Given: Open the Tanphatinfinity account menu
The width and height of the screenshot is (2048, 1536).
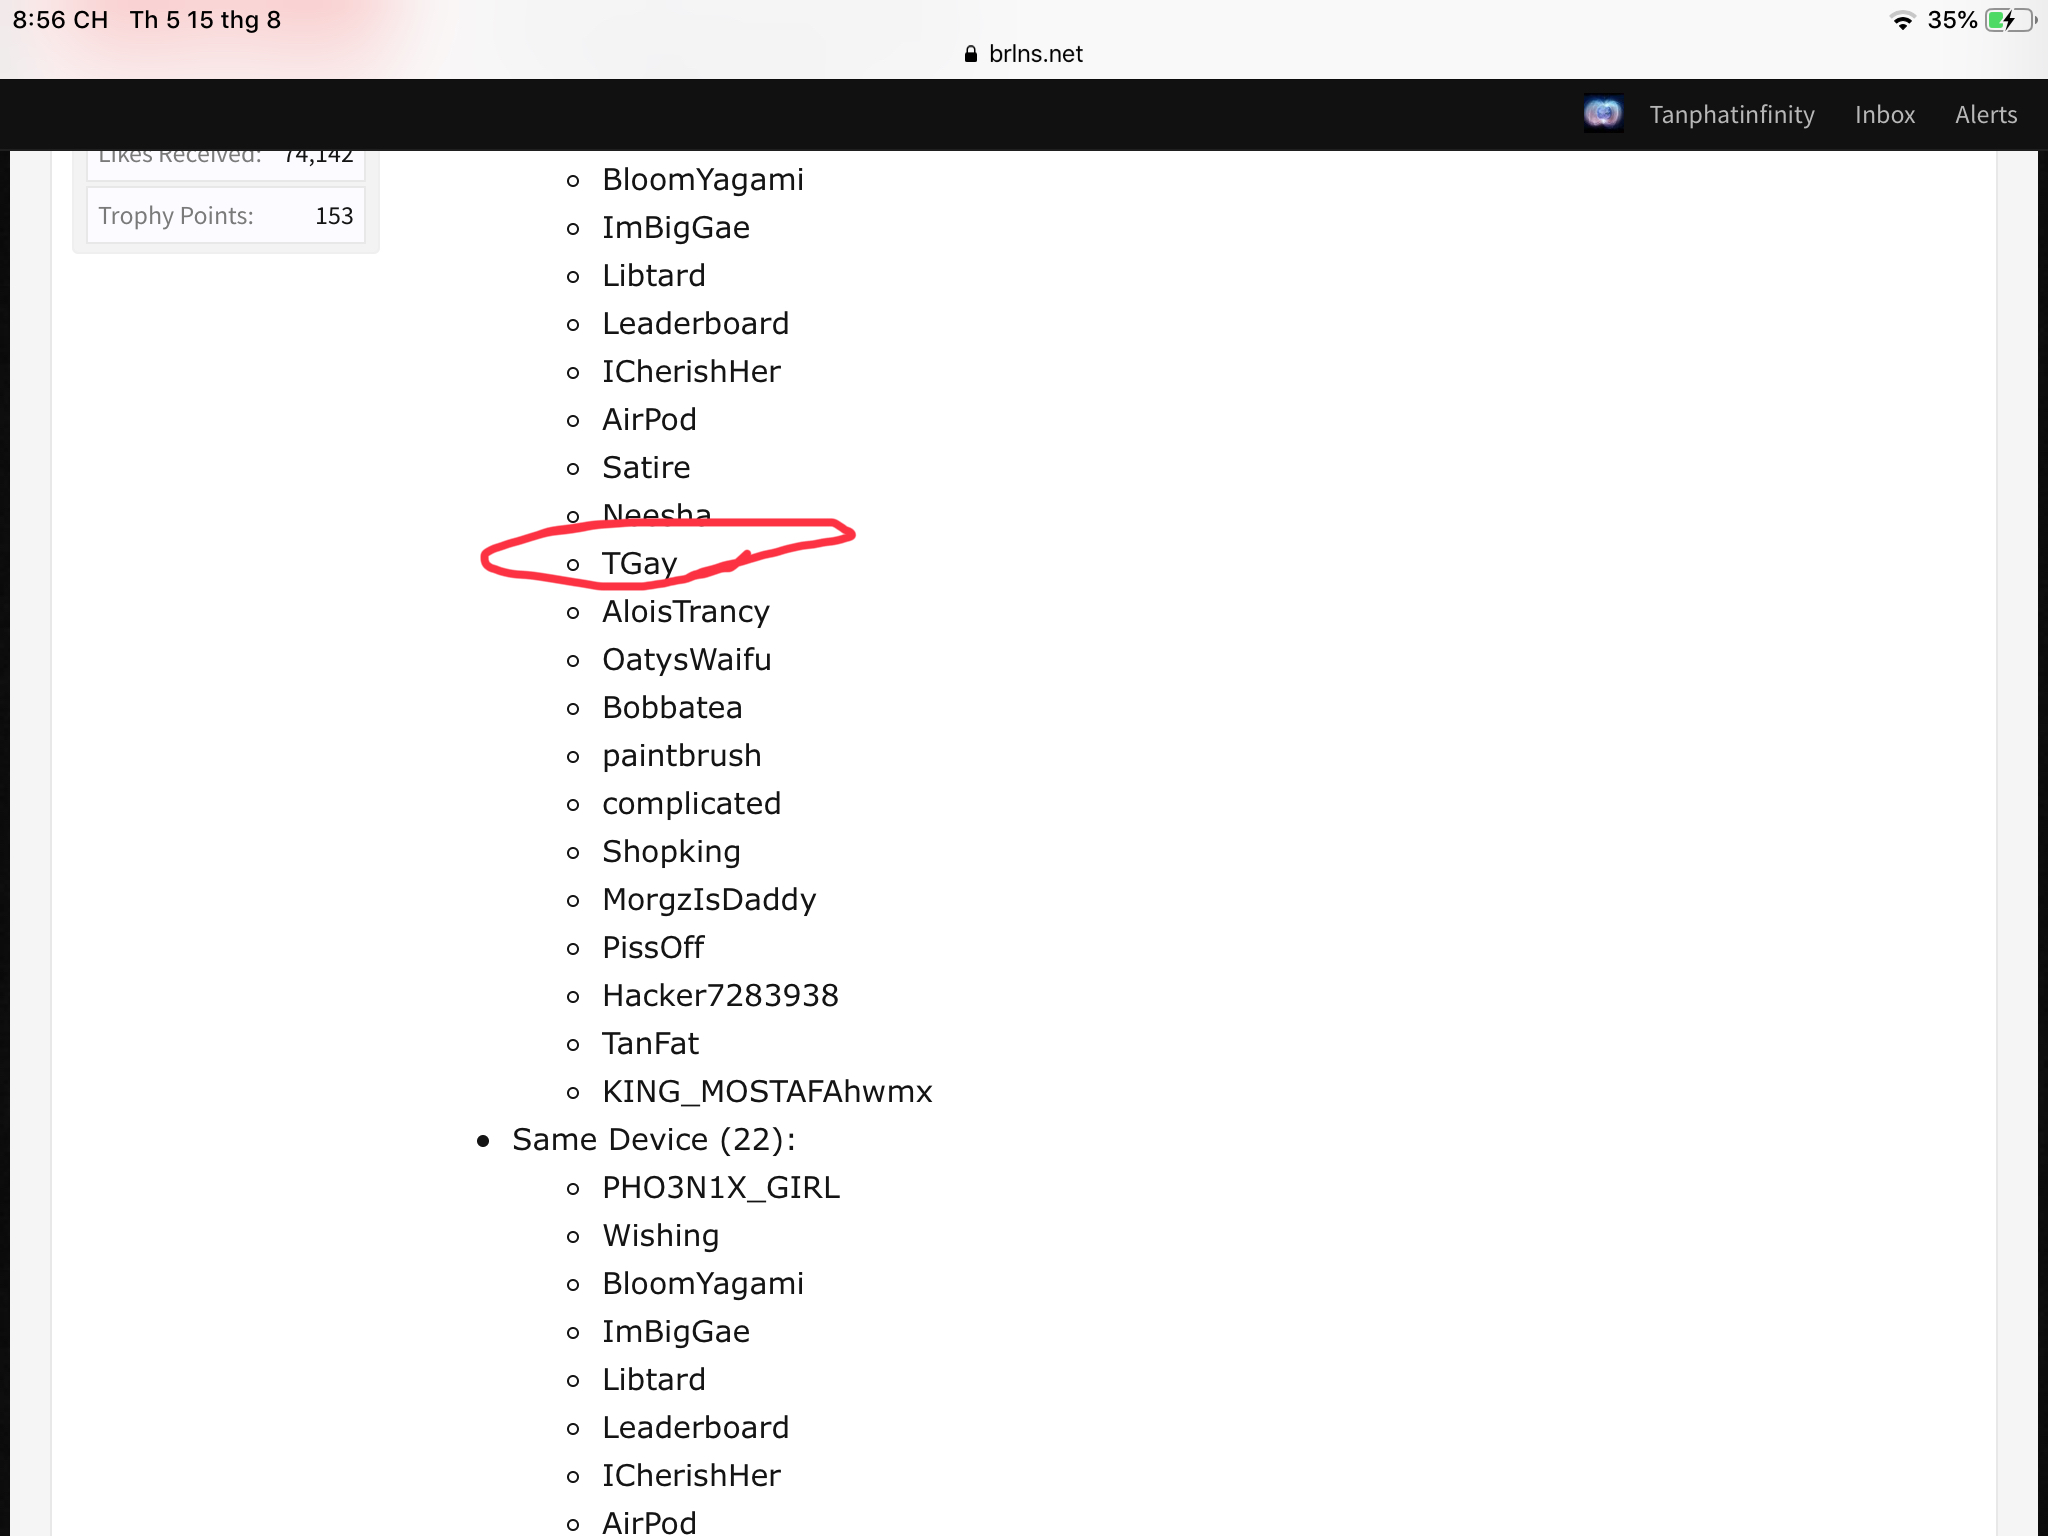Looking at the screenshot, I should (1732, 115).
